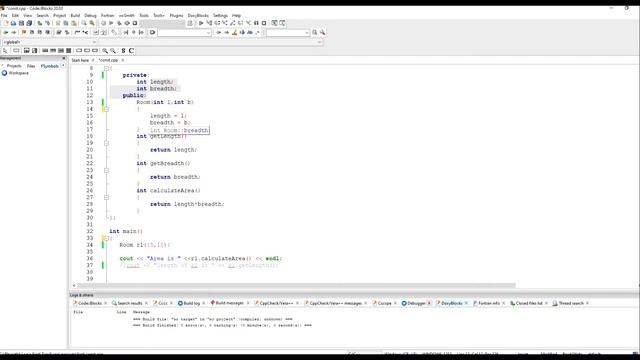Pause the debugger with Break icon
This screenshot has width=640, height=360.
(256, 23)
